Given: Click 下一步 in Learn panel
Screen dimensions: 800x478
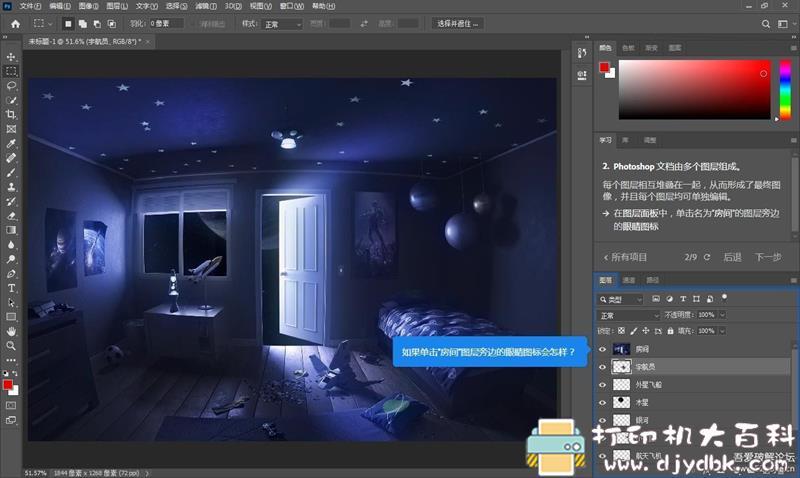Looking at the screenshot, I should (768, 257).
